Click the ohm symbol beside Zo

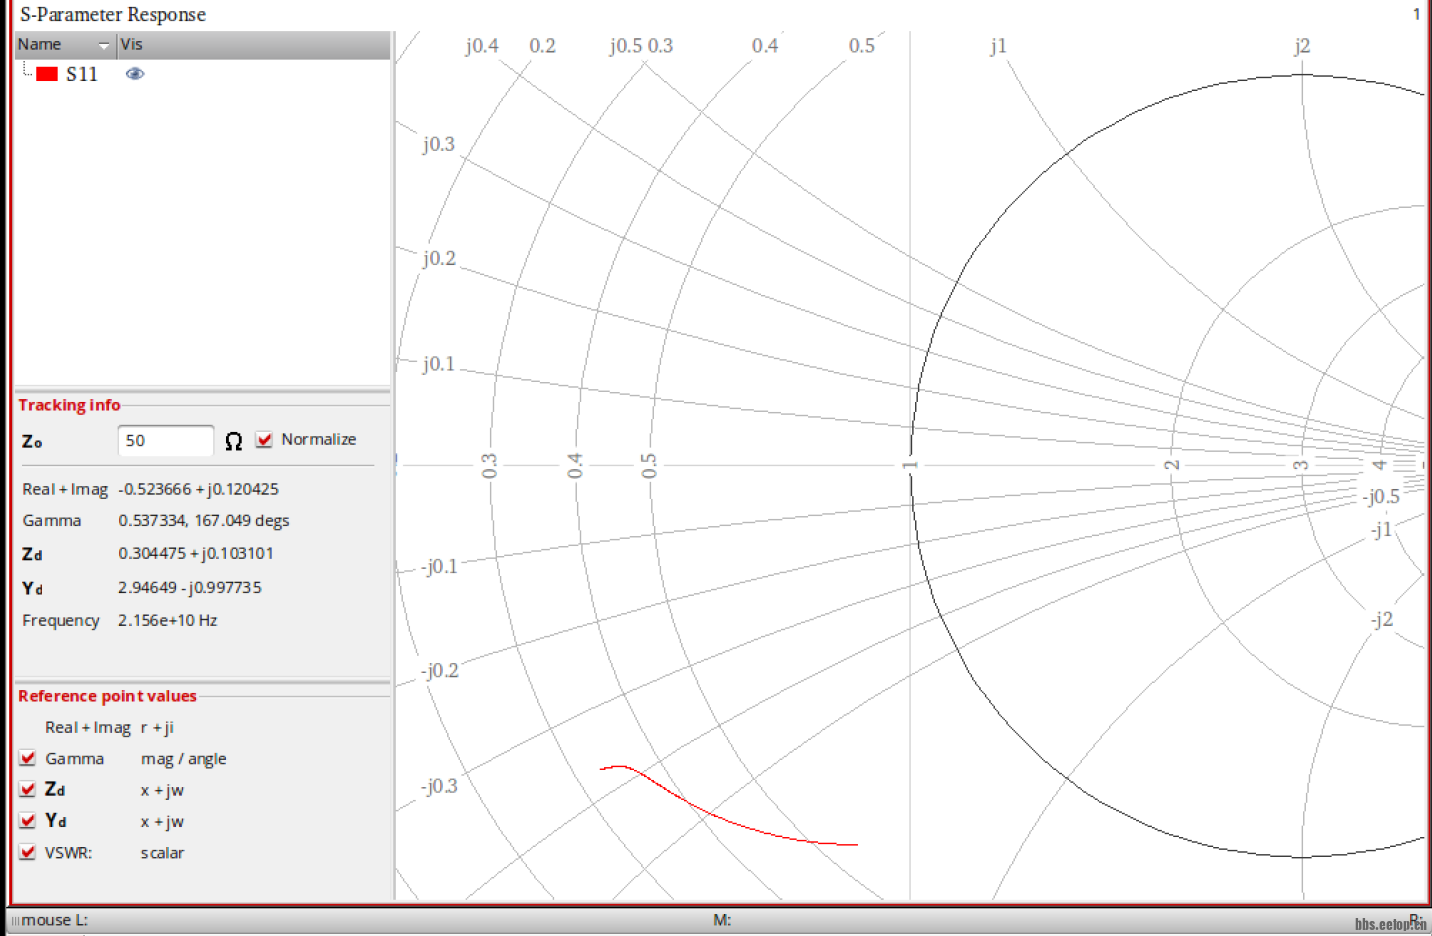pos(234,441)
